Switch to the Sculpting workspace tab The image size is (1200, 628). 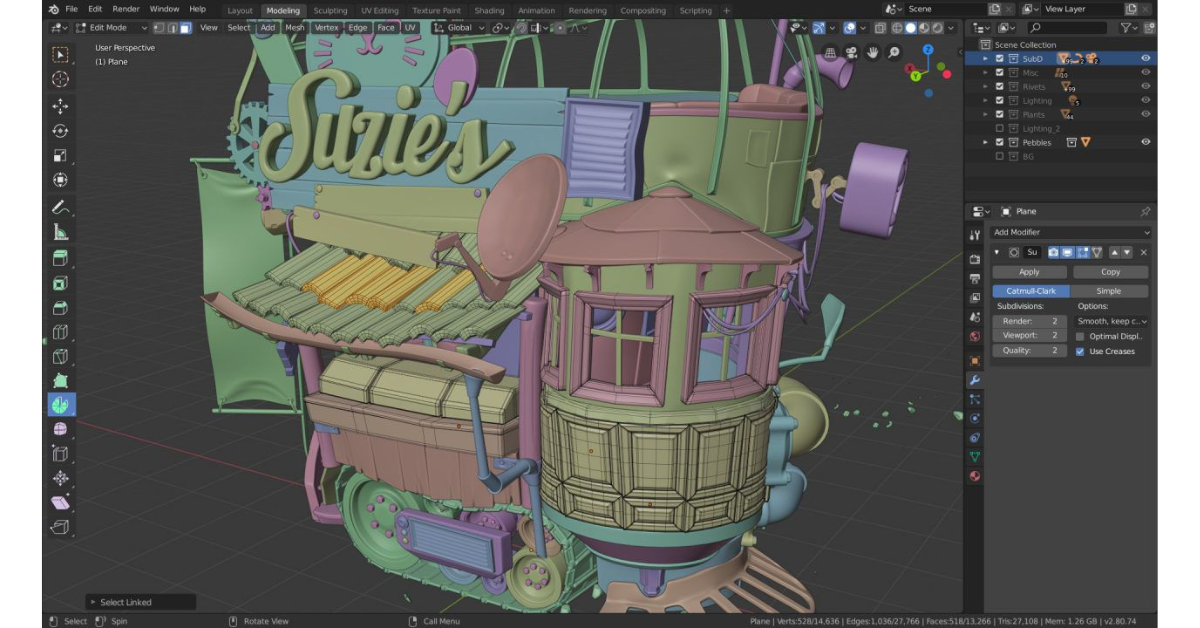click(x=330, y=10)
